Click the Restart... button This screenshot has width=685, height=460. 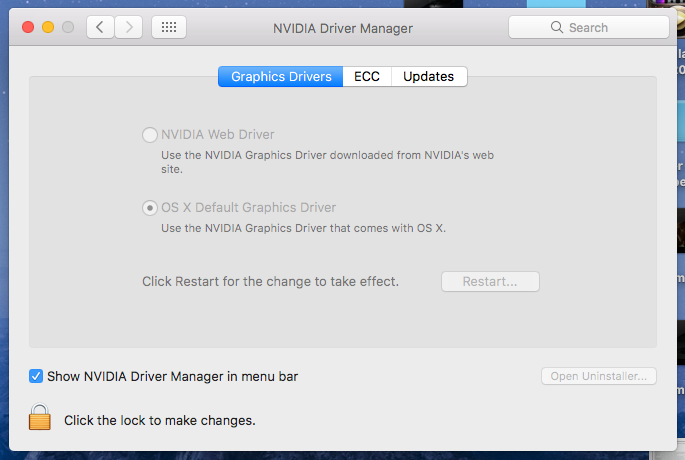coord(490,282)
